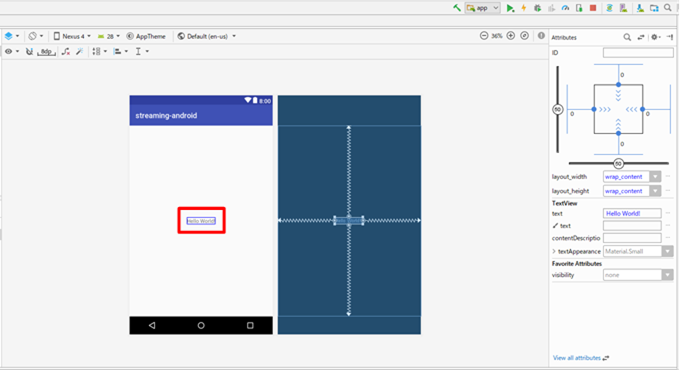Zoom in with the plus magnifier
This screenshot has height=370, width=681.
click(x=511, y=36)
